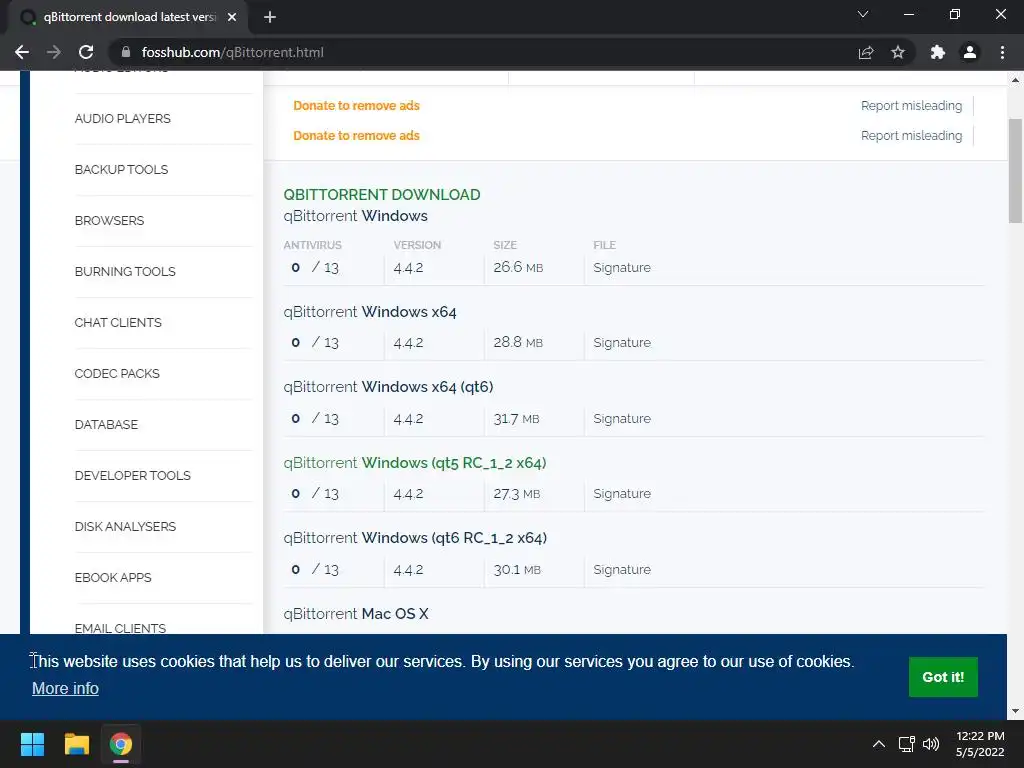Image resolution: width=1024 pixels, height=768 pixels.
Task: Open CHAT CLIENTS category
Action: click(118, 323)
